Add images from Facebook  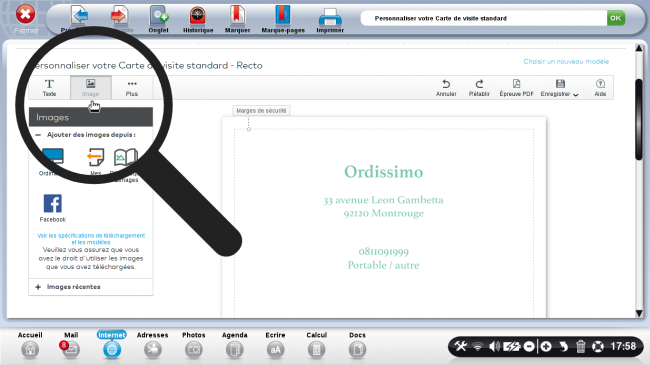(x=53, y=207)
